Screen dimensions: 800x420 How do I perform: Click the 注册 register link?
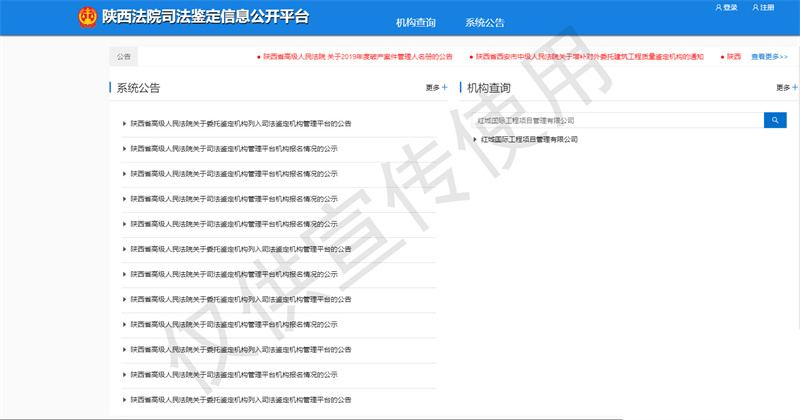point(763,7)
